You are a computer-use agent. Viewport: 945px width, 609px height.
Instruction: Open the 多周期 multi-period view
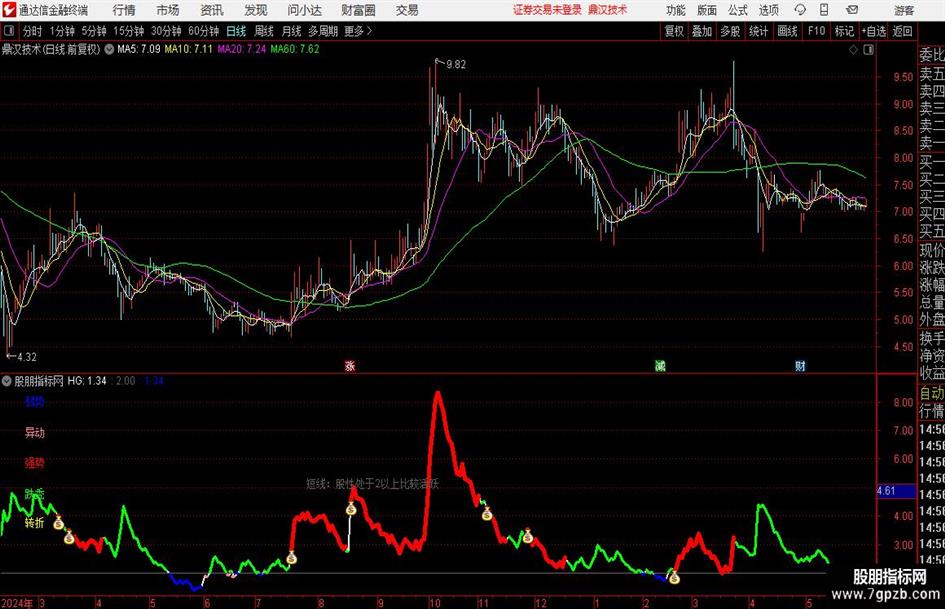click(x=323, y=31)
